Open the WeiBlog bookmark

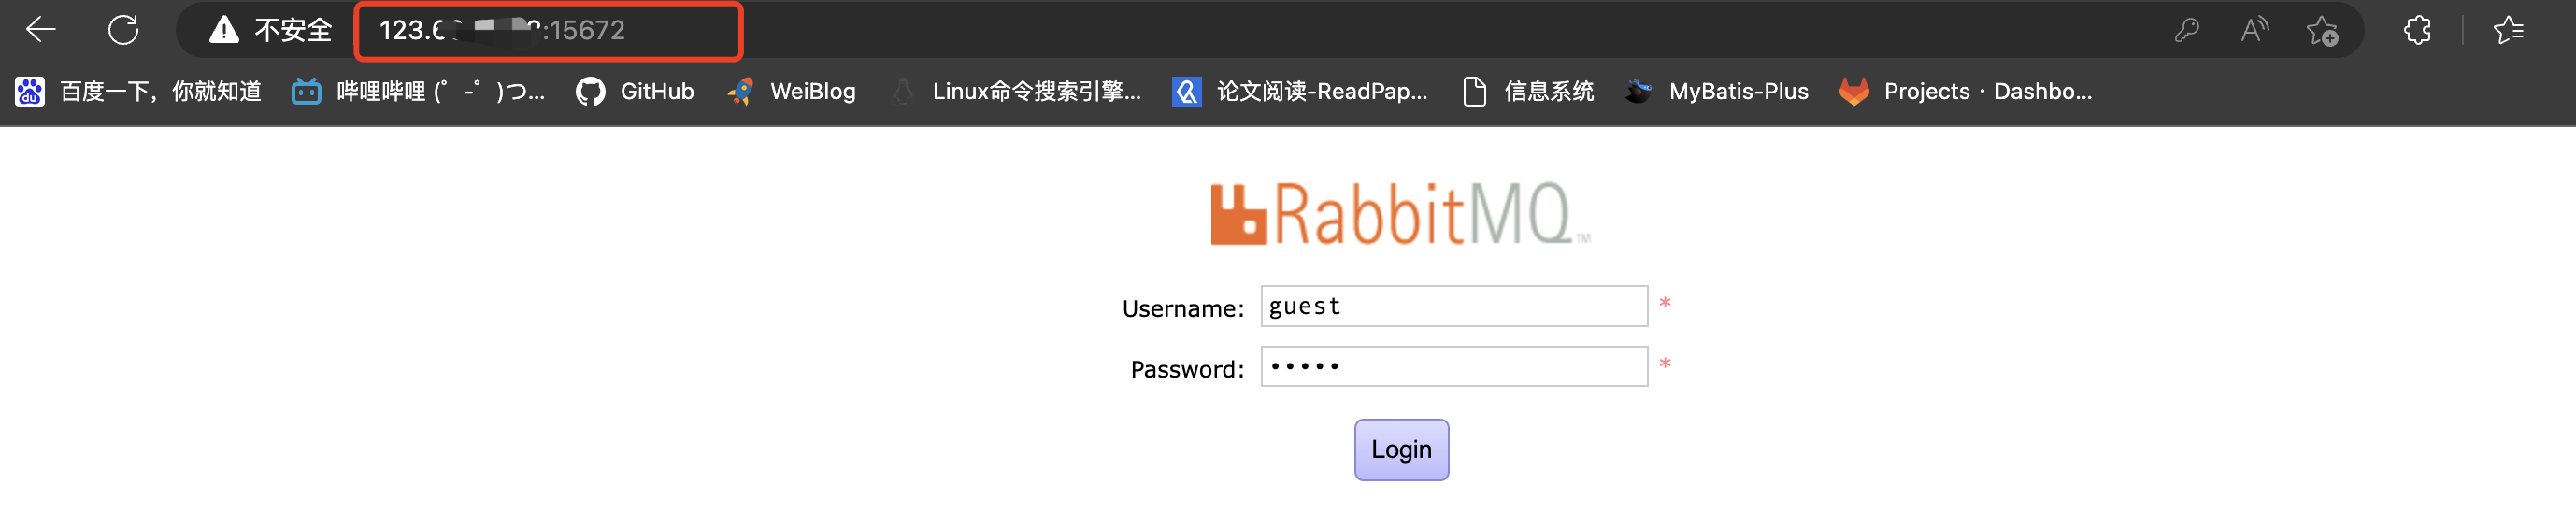point(792,92)
